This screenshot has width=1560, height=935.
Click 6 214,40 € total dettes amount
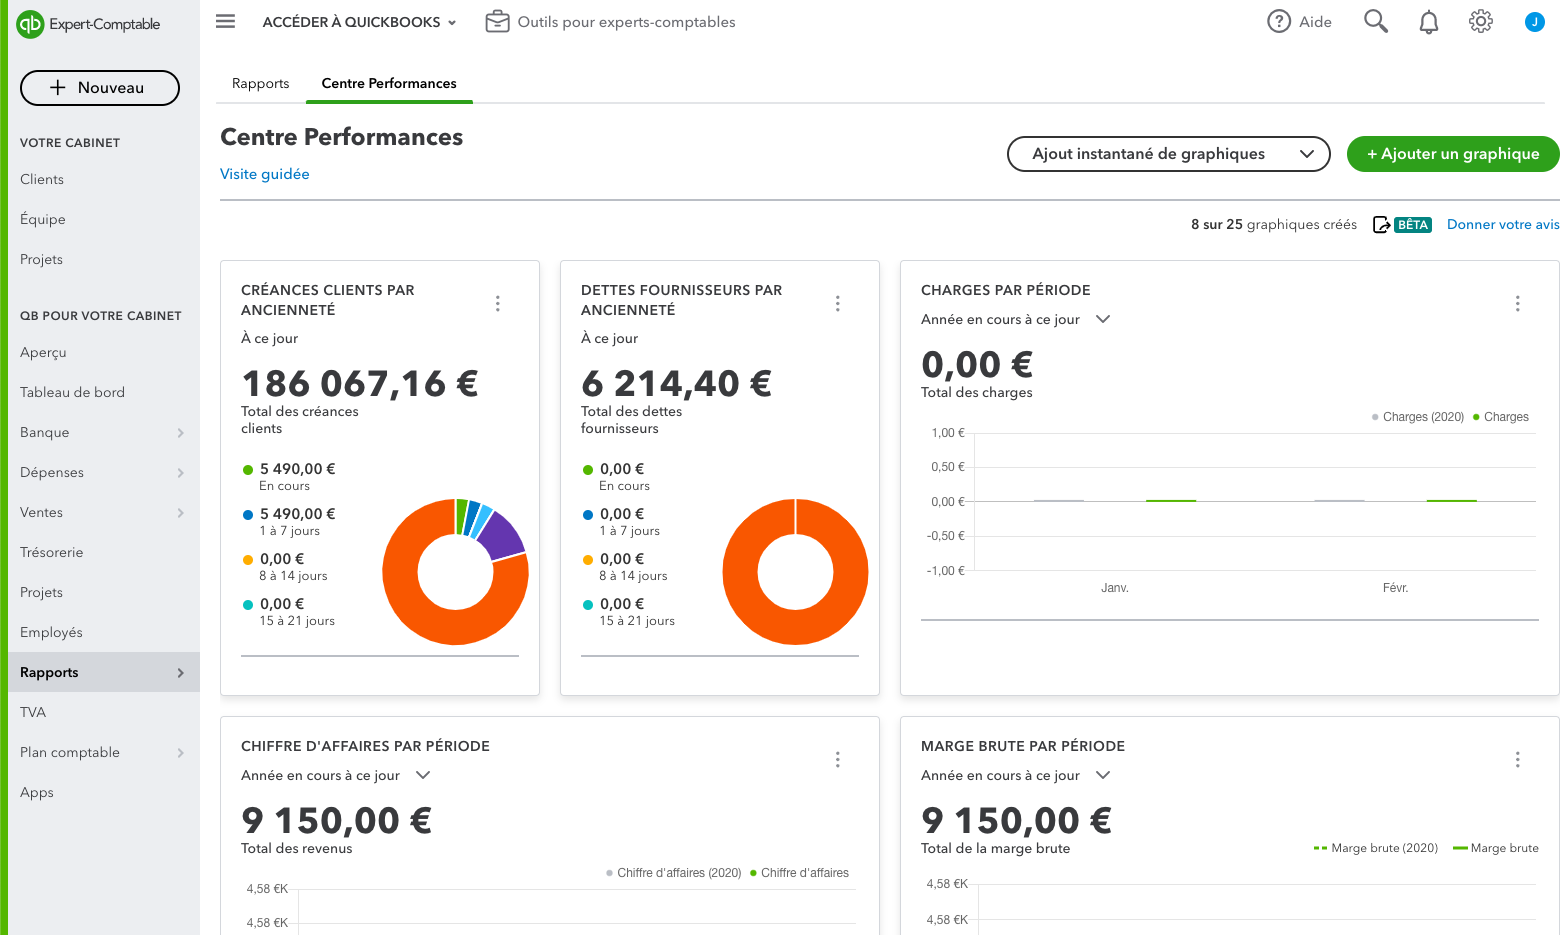tap(677, 383)
